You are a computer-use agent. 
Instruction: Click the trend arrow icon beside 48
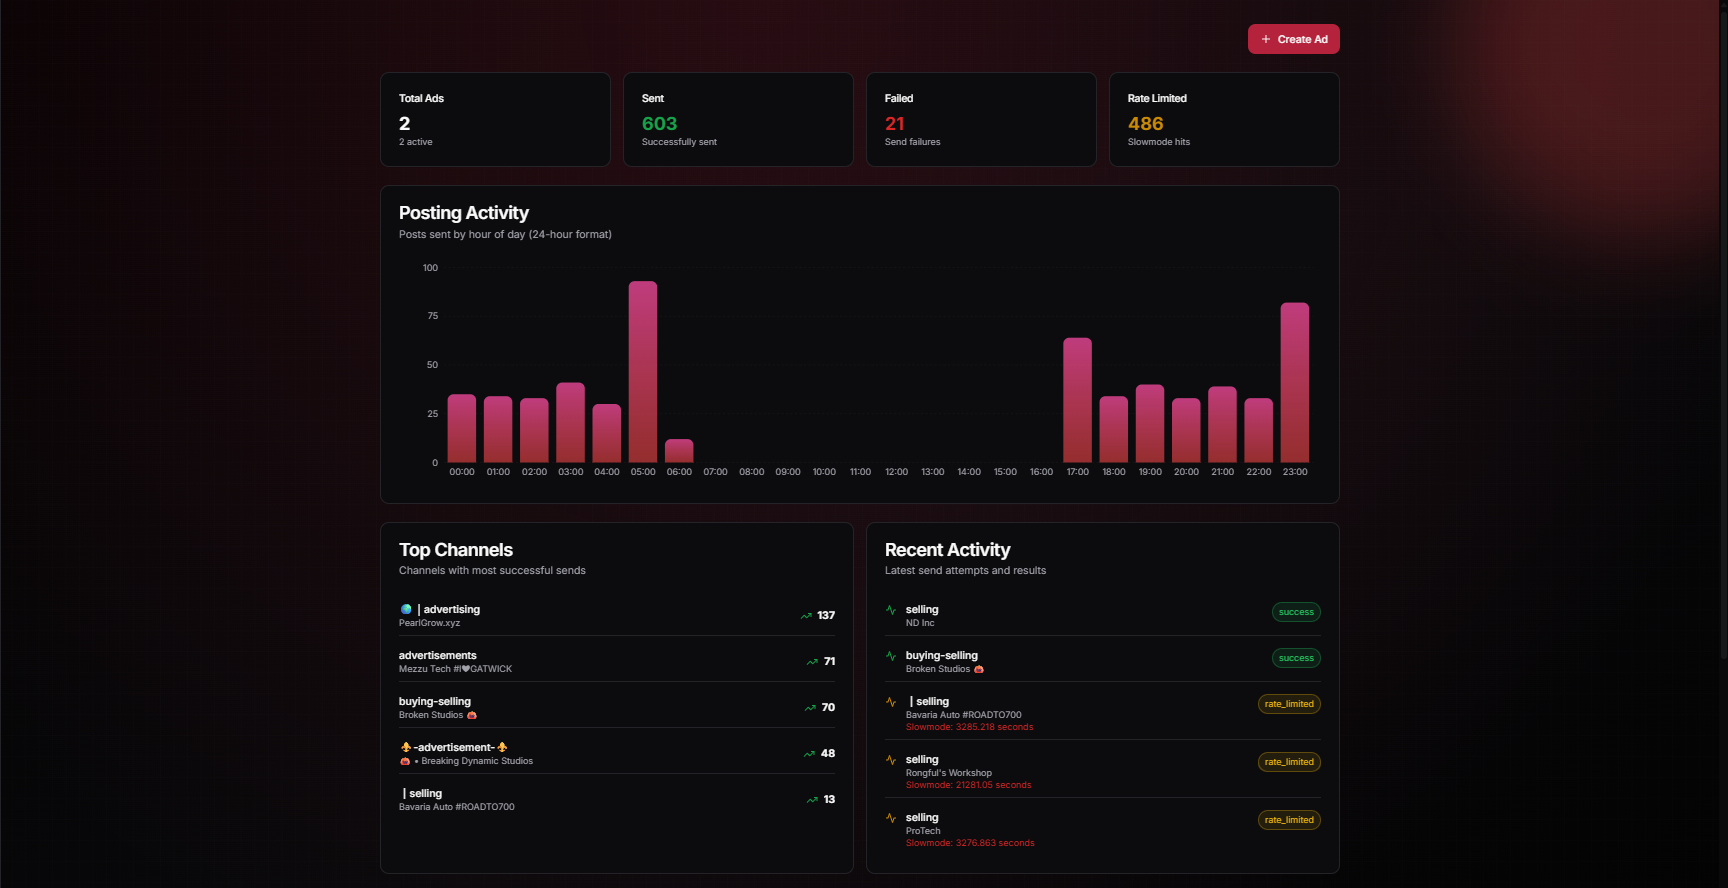pyautogui.click(x=809, y=754)
